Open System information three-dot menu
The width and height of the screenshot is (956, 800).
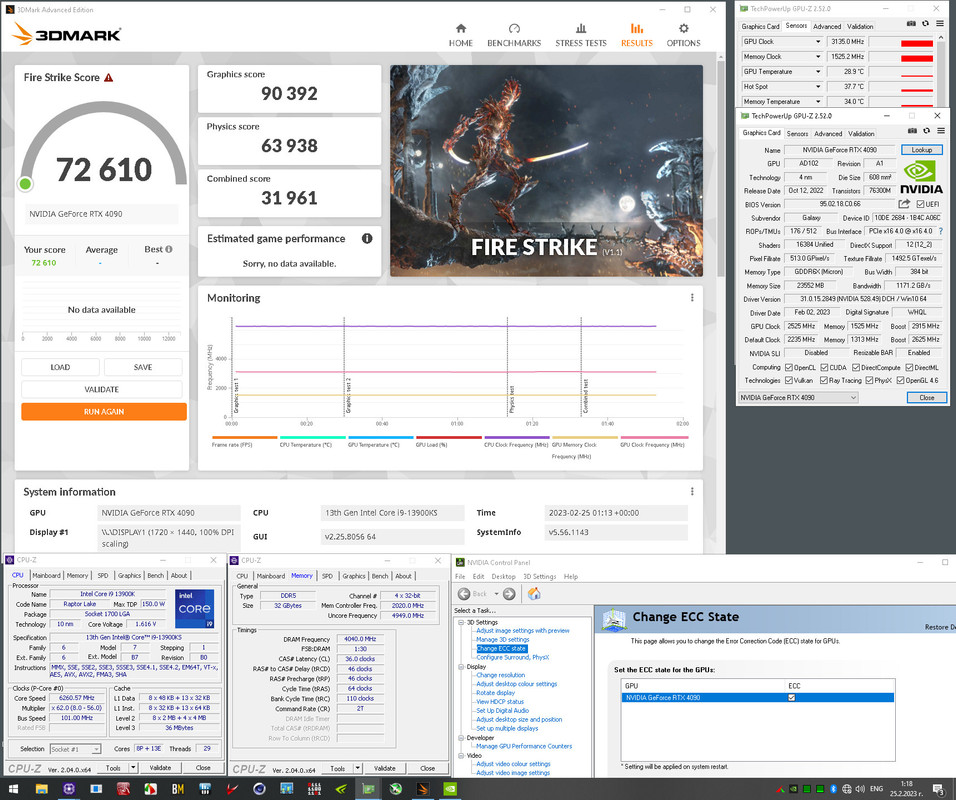click(x=692, y=491)
